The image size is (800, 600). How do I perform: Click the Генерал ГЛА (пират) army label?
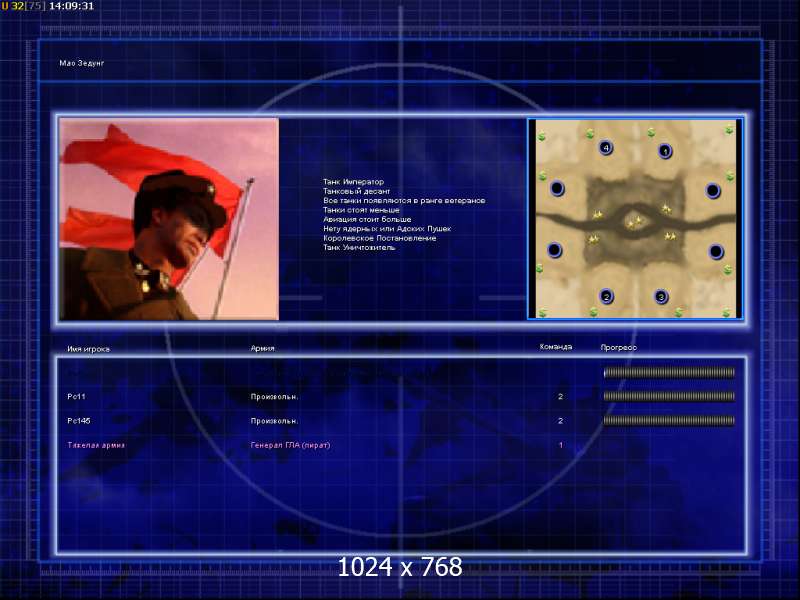coord(290,445)
